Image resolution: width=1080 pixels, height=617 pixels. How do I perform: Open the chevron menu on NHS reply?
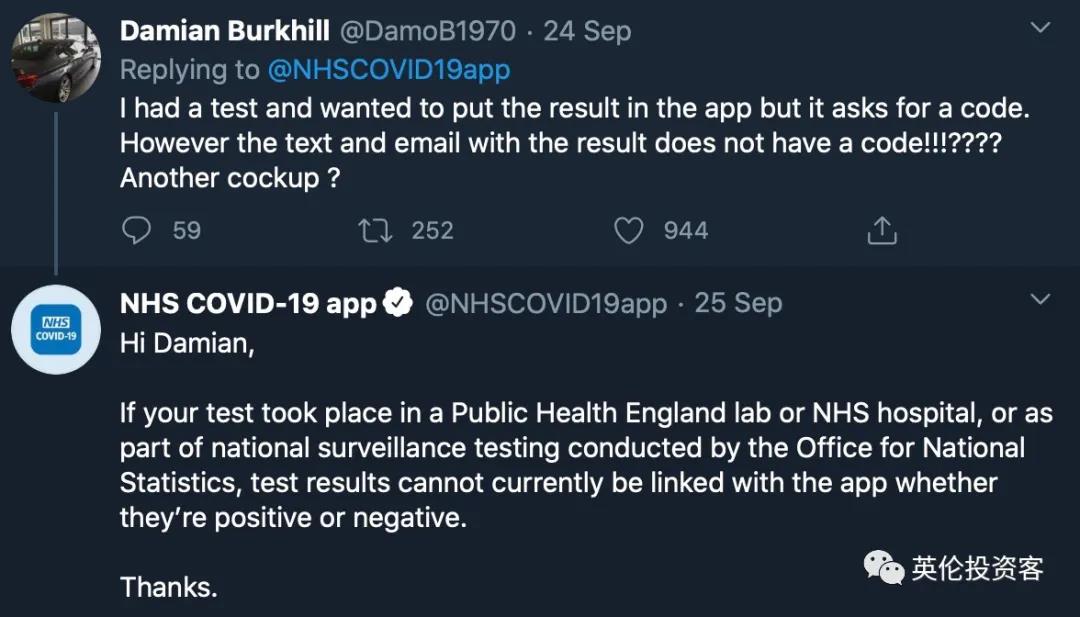point(1040,300)
